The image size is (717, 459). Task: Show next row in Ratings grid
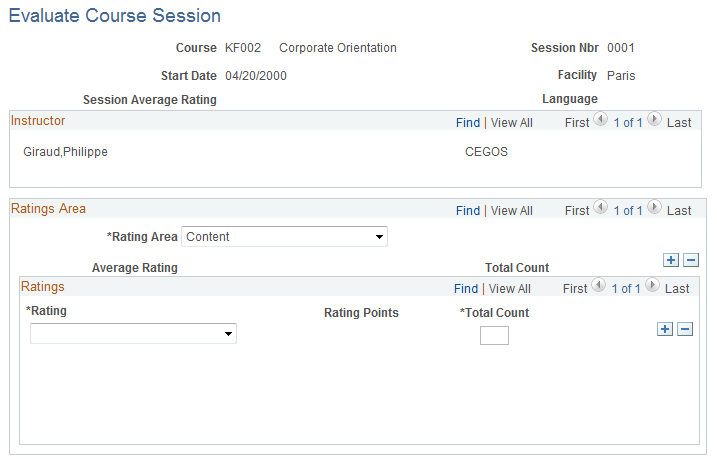pos(653,287)
